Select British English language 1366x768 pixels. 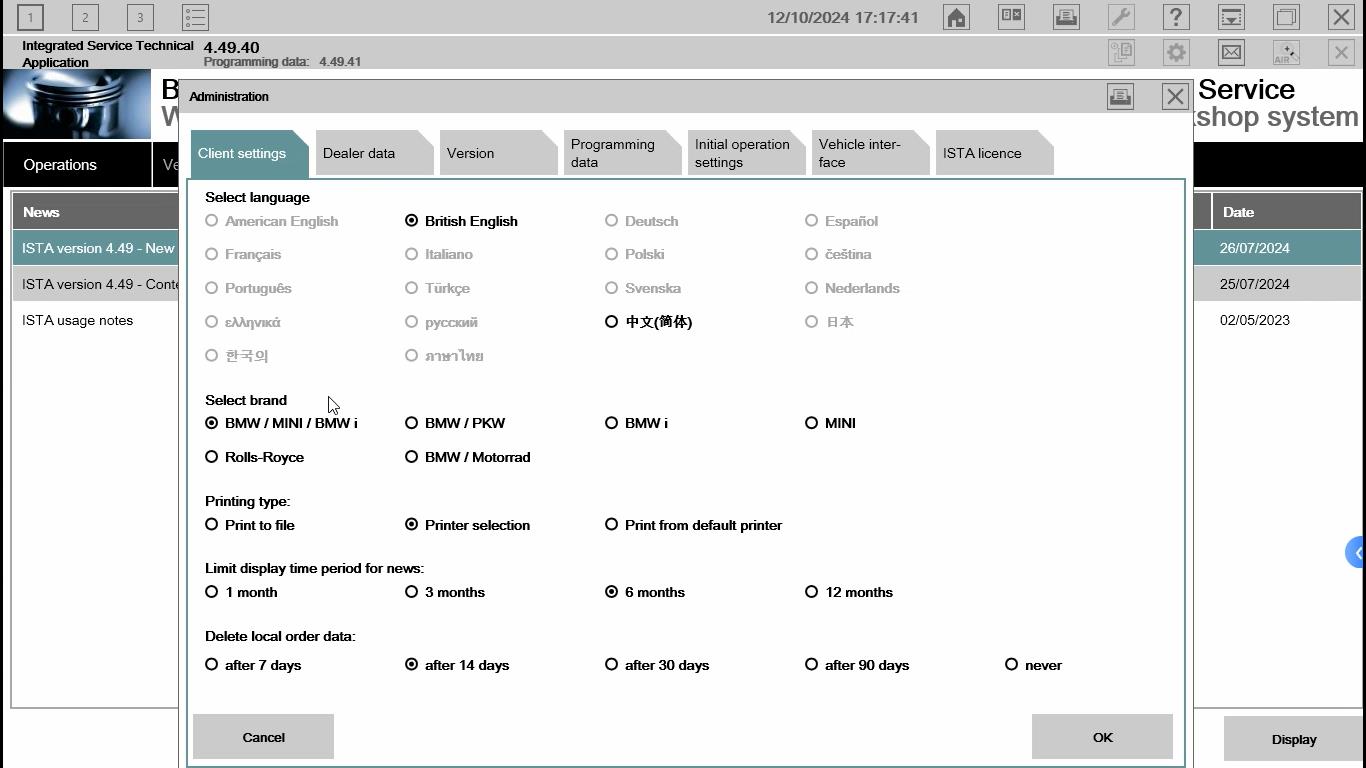tap(461, 221)
